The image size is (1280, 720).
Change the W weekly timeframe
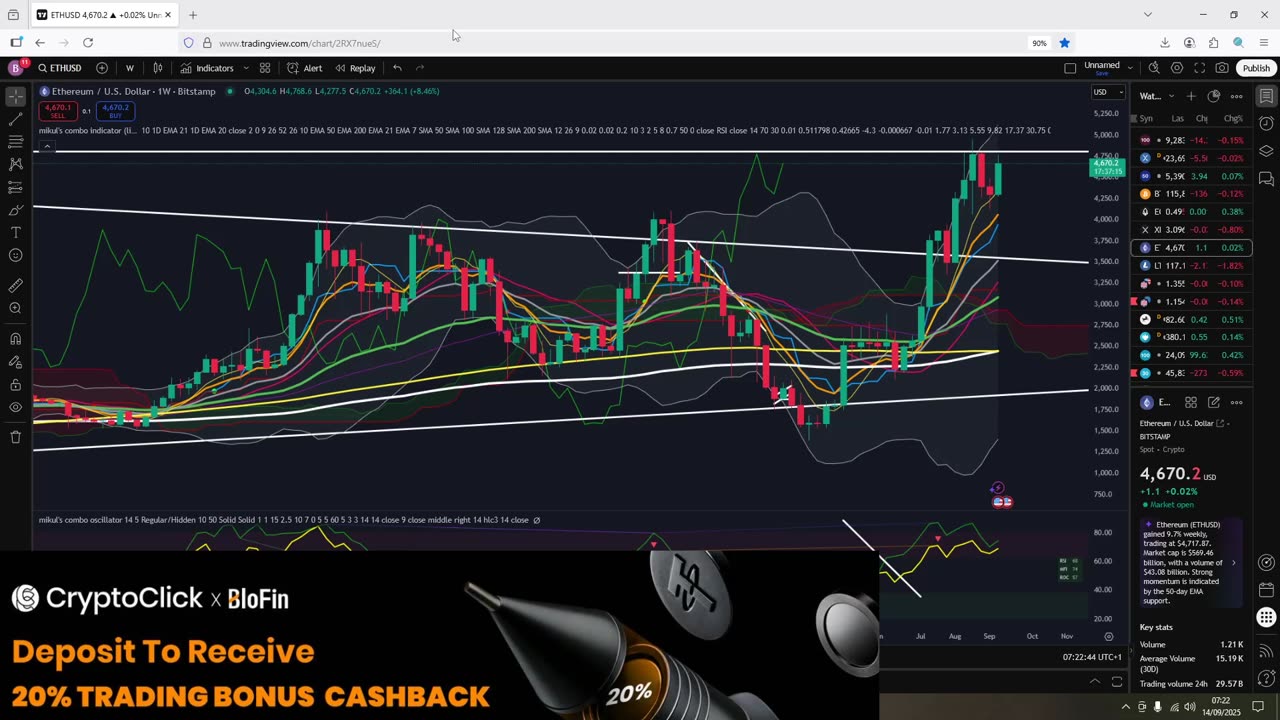pyautogui.click(x=129, y=68)
